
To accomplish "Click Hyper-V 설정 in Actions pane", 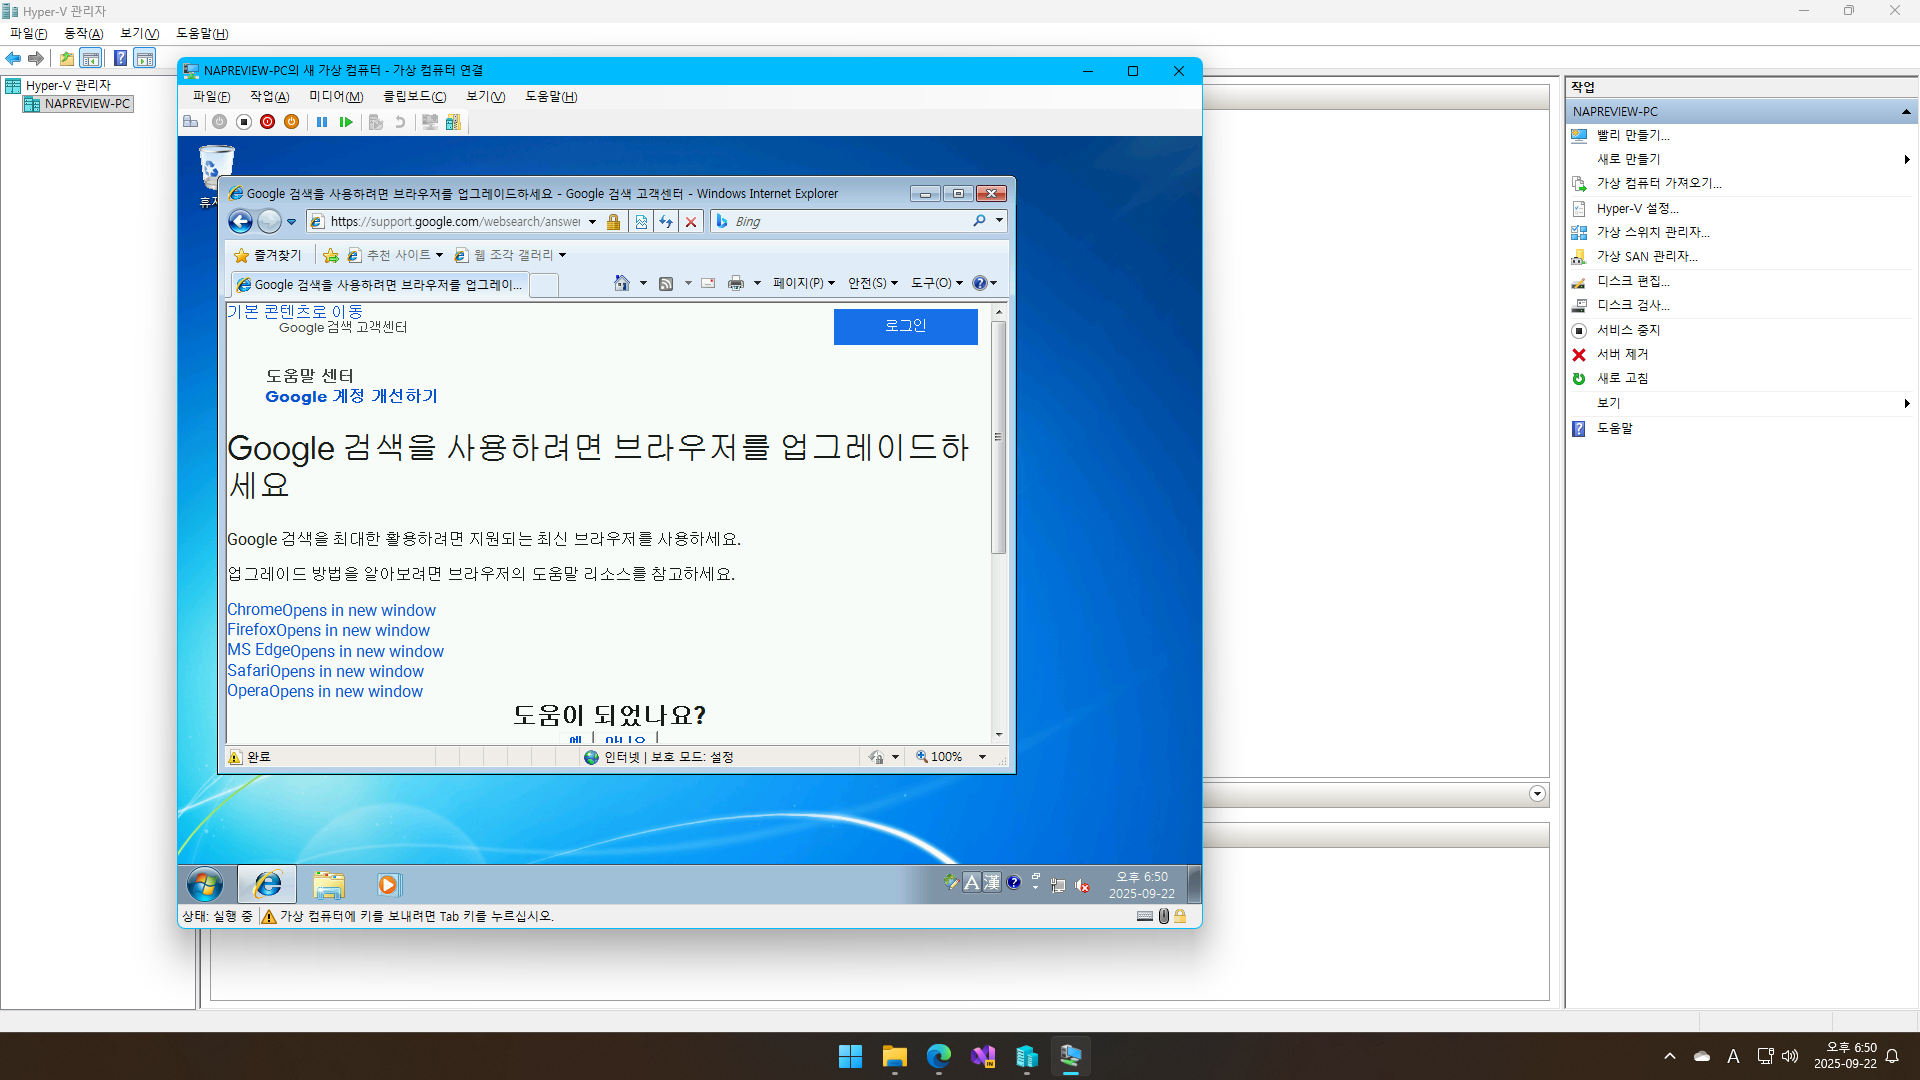I will coord(1637,209).
